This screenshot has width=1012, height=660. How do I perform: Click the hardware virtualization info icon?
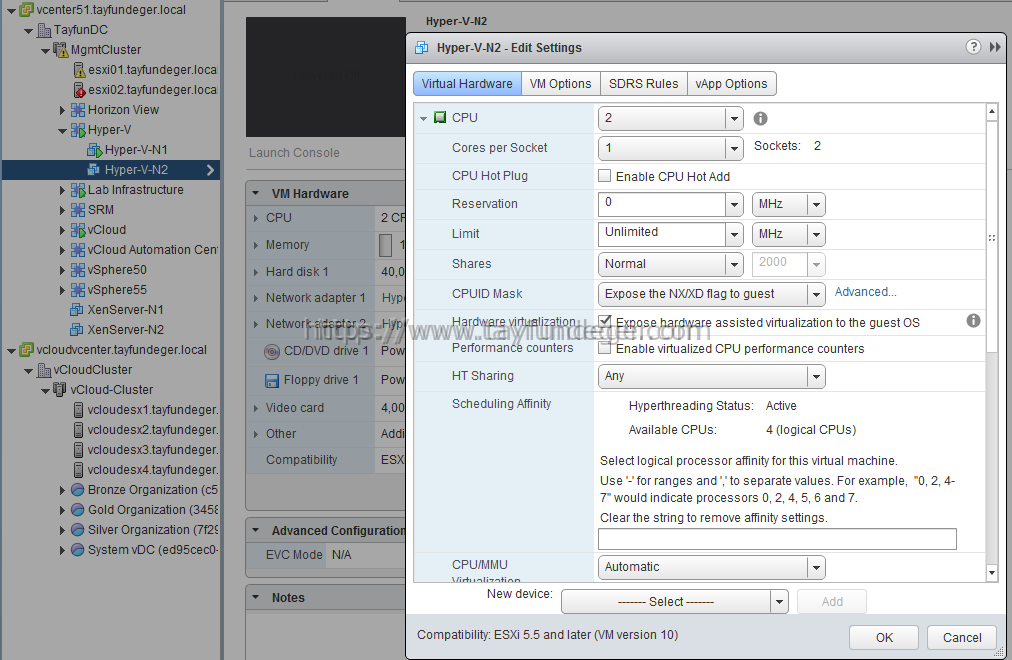[973, 321]
